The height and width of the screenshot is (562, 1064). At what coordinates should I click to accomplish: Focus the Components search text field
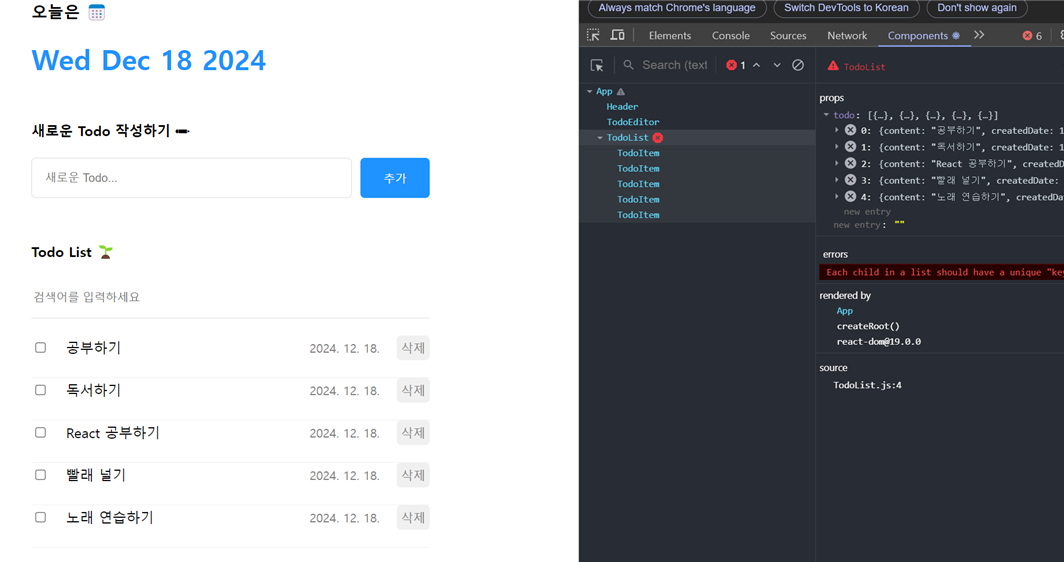[674, 65]
